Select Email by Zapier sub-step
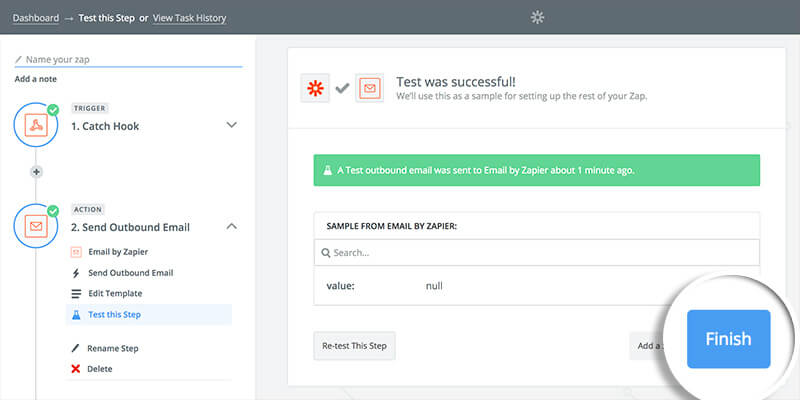Viewport: 800px width, 400px height. pyautogui.click(x=149, y=252)
